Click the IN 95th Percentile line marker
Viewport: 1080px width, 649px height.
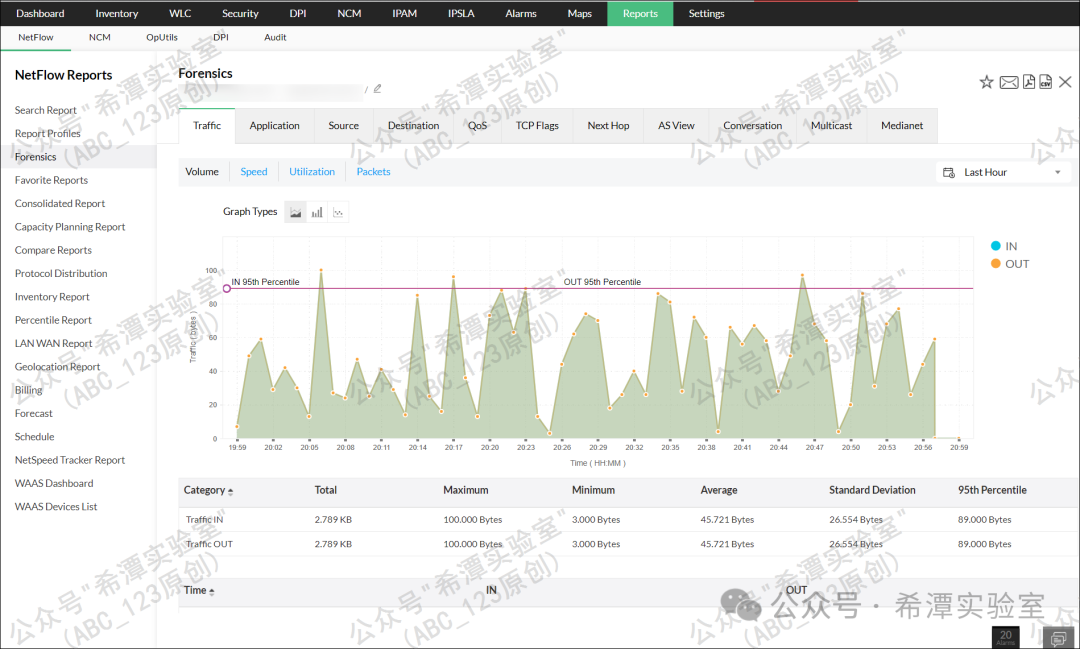click(227, 289)
